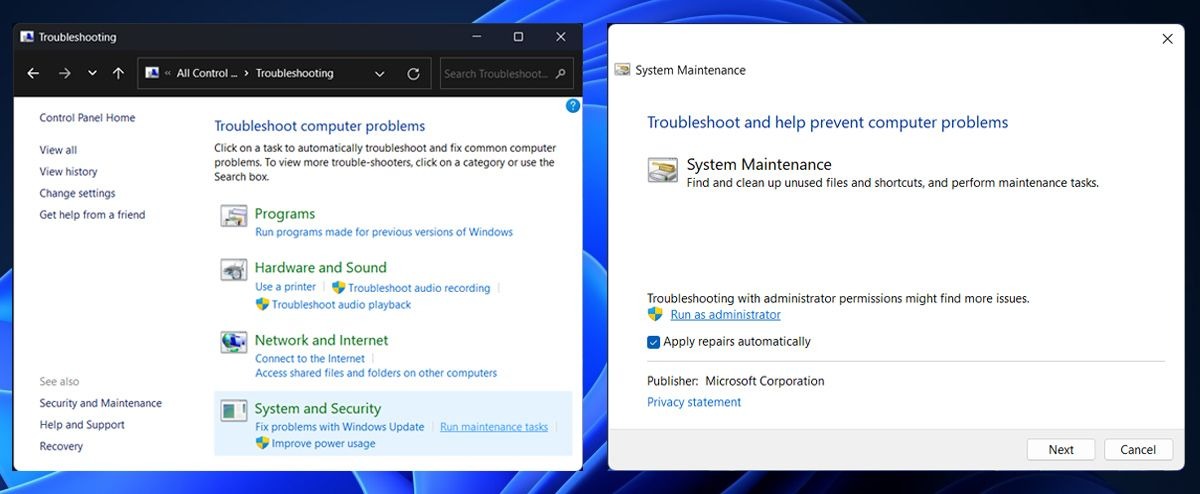The image size is (1200, 494).
Task: Click the Run as administrator link
Action: 725,315
